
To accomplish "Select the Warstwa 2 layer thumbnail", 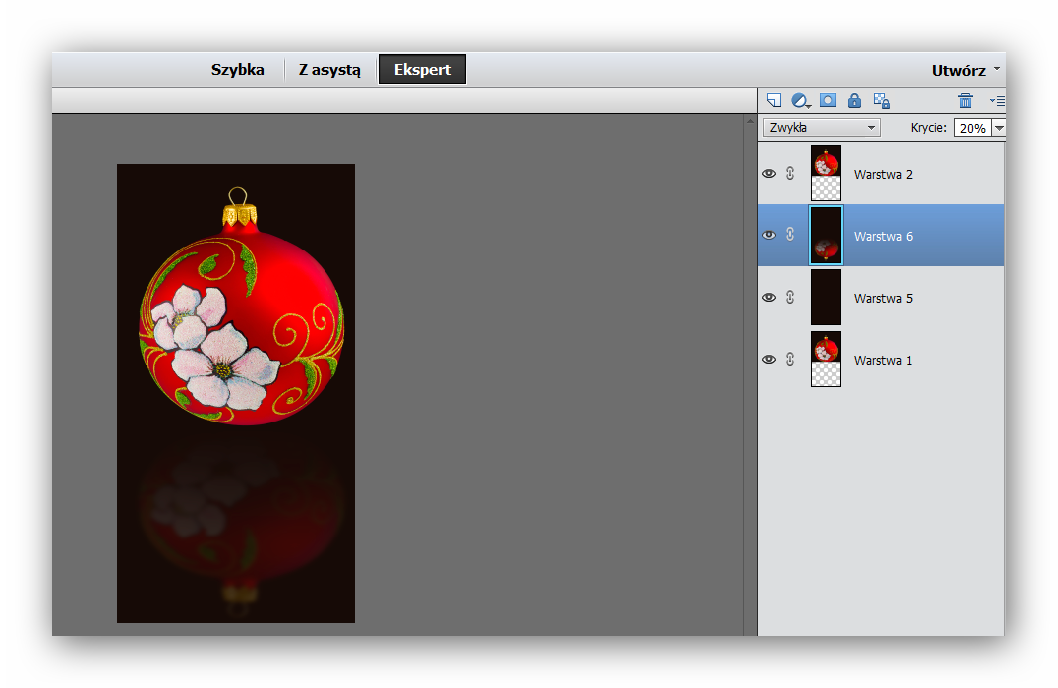I will pyautogui.click(x=826, y=173).
